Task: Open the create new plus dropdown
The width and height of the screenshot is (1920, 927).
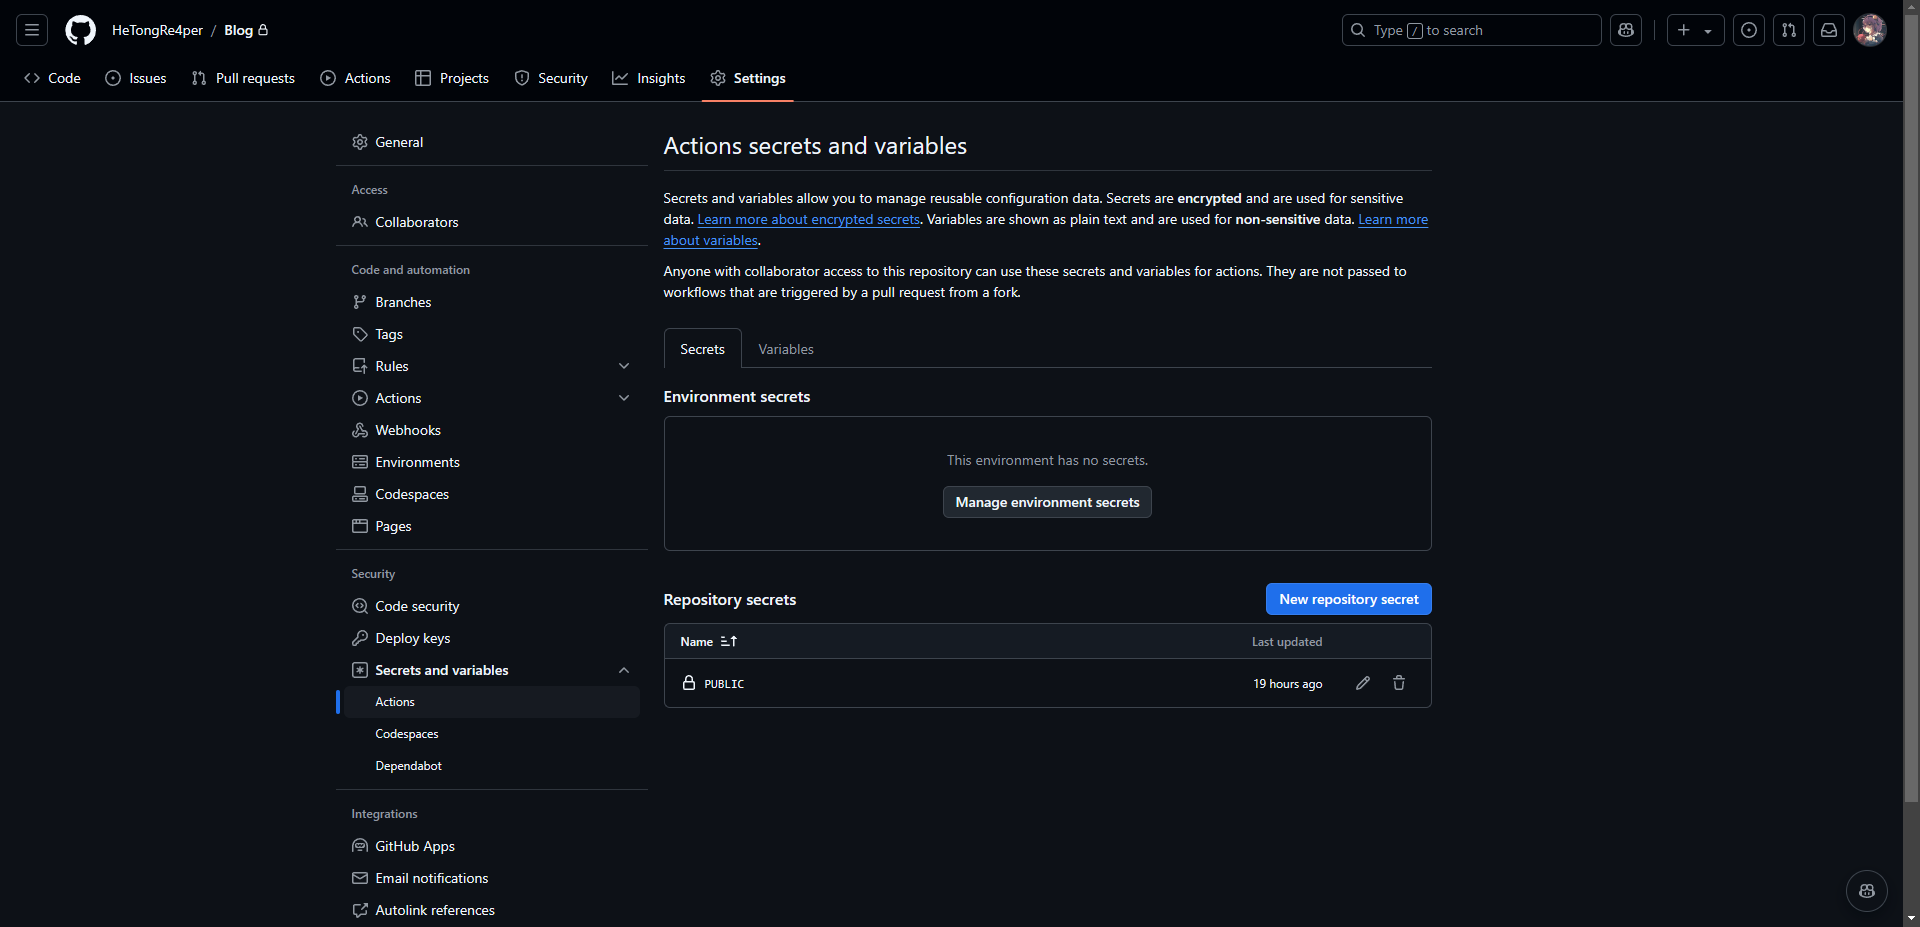Action: 1695,30
